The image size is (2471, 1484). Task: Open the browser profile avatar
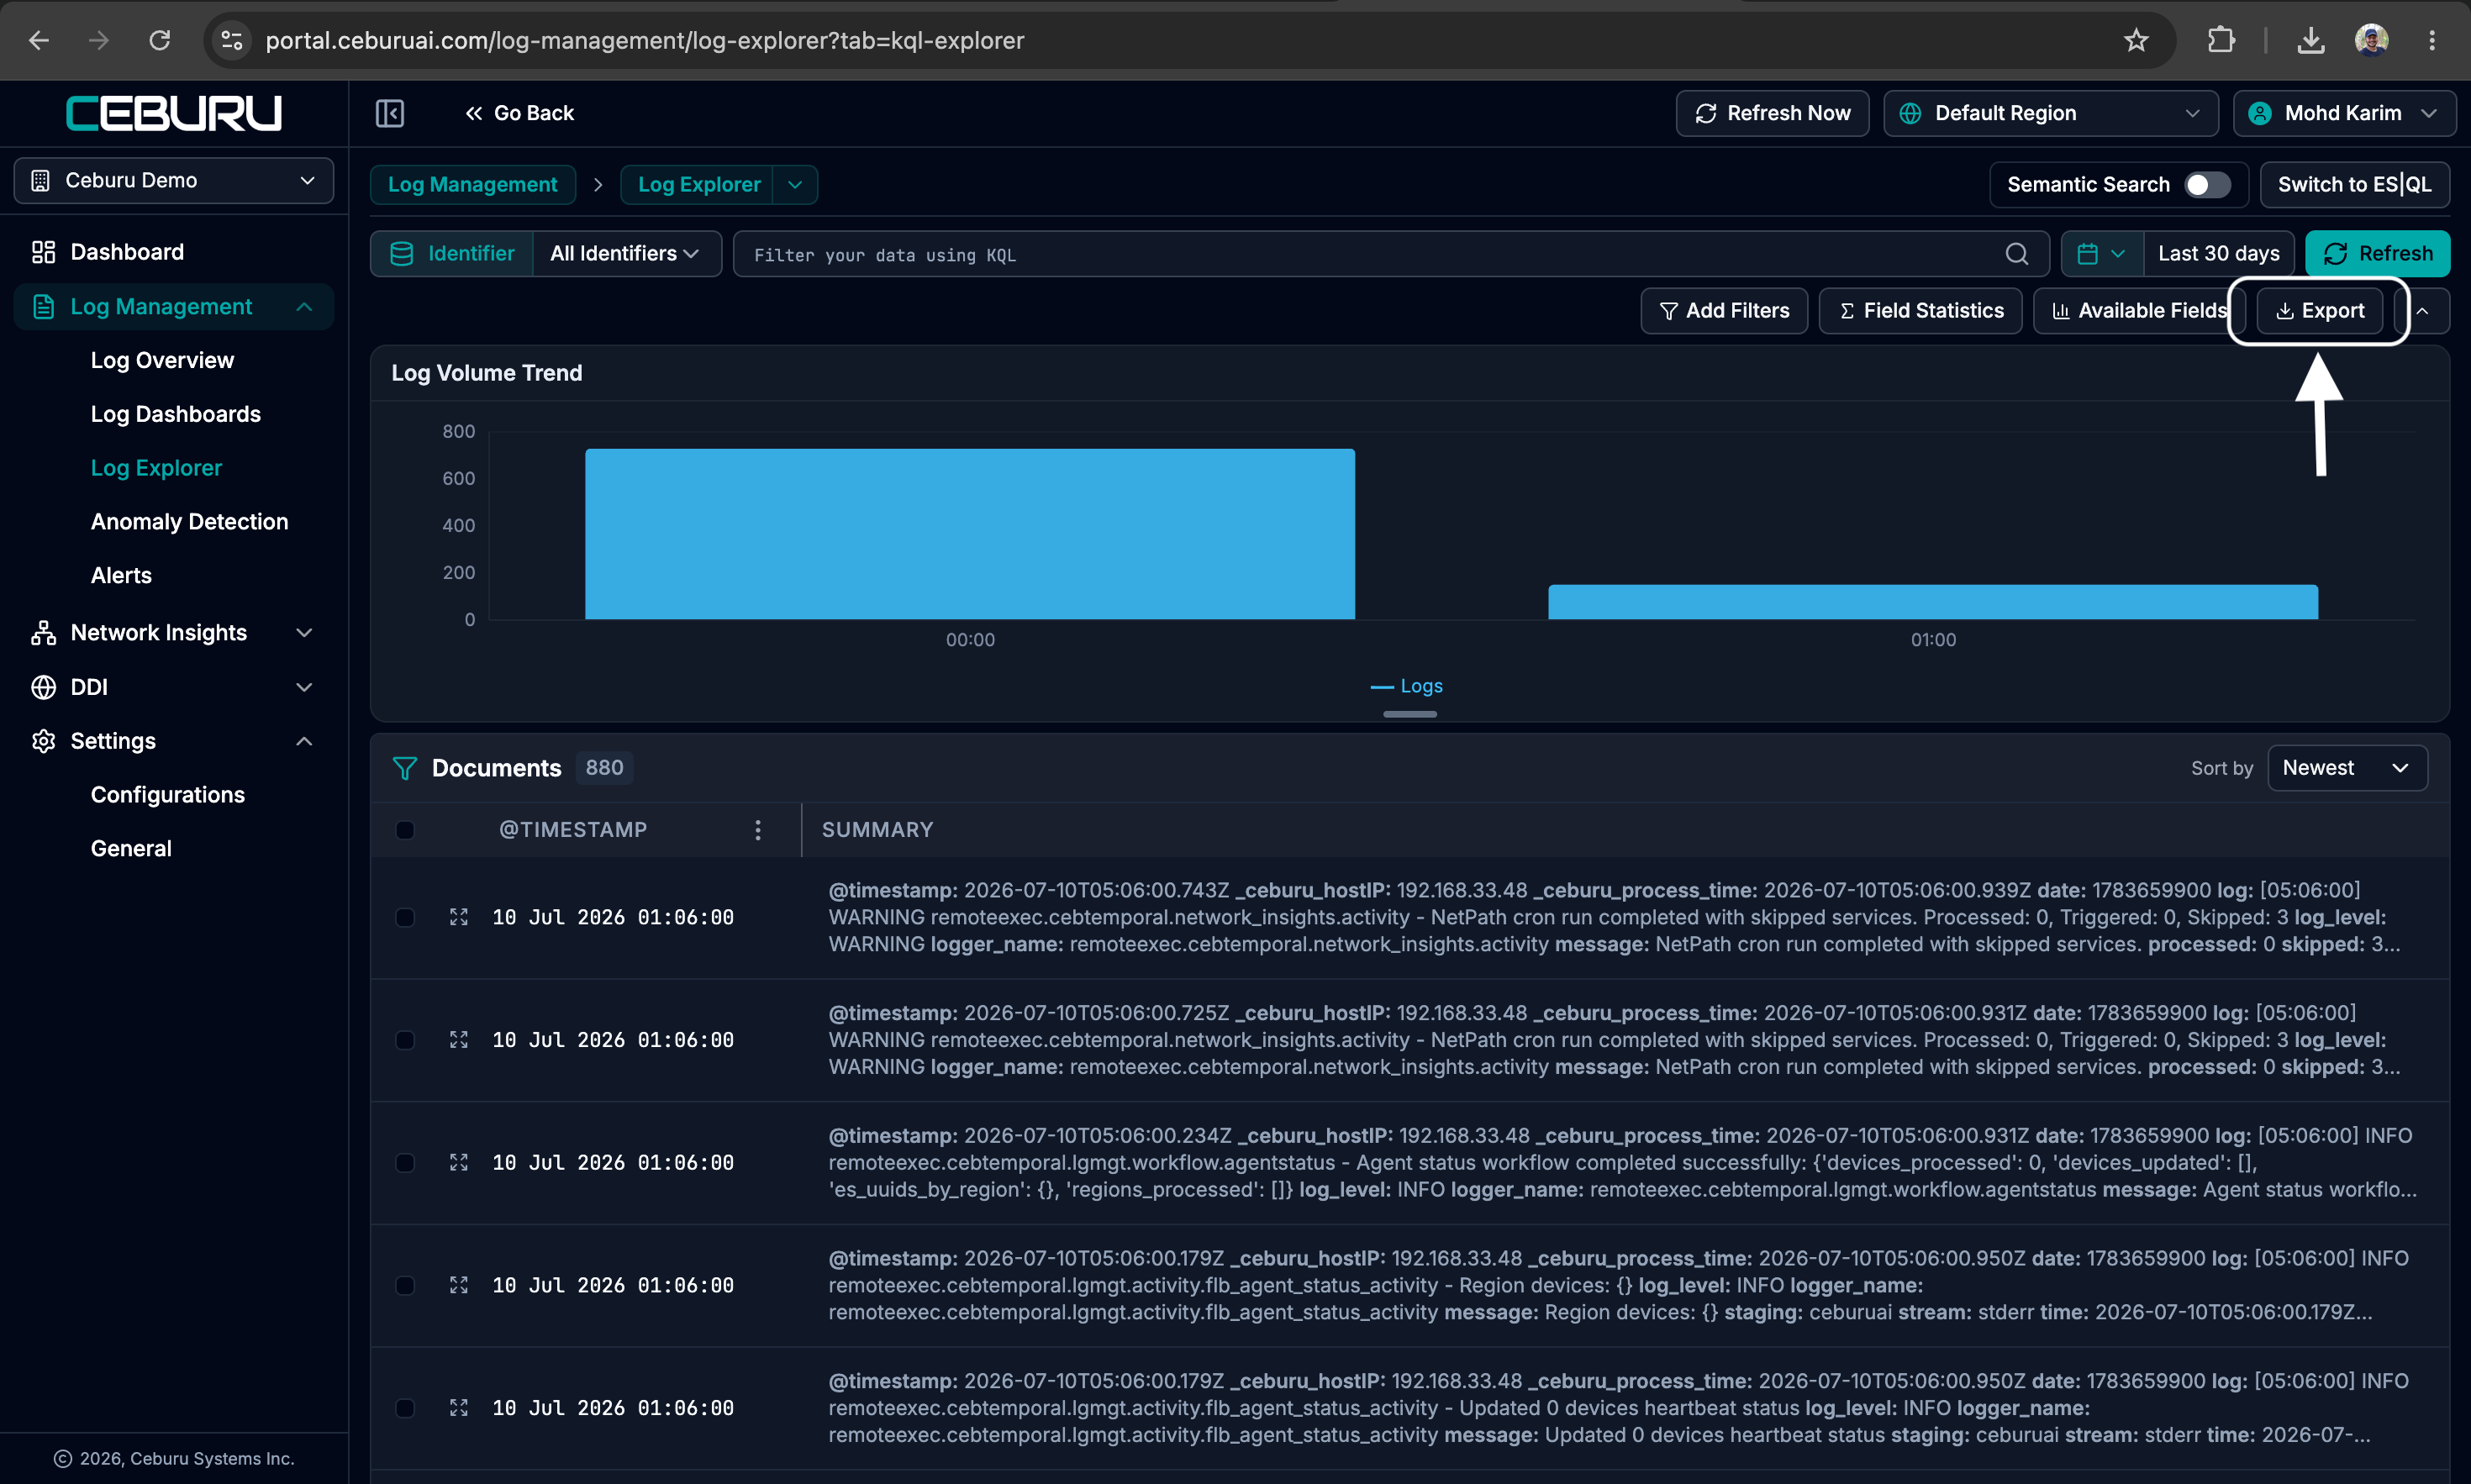click(x=2371, y=40)
